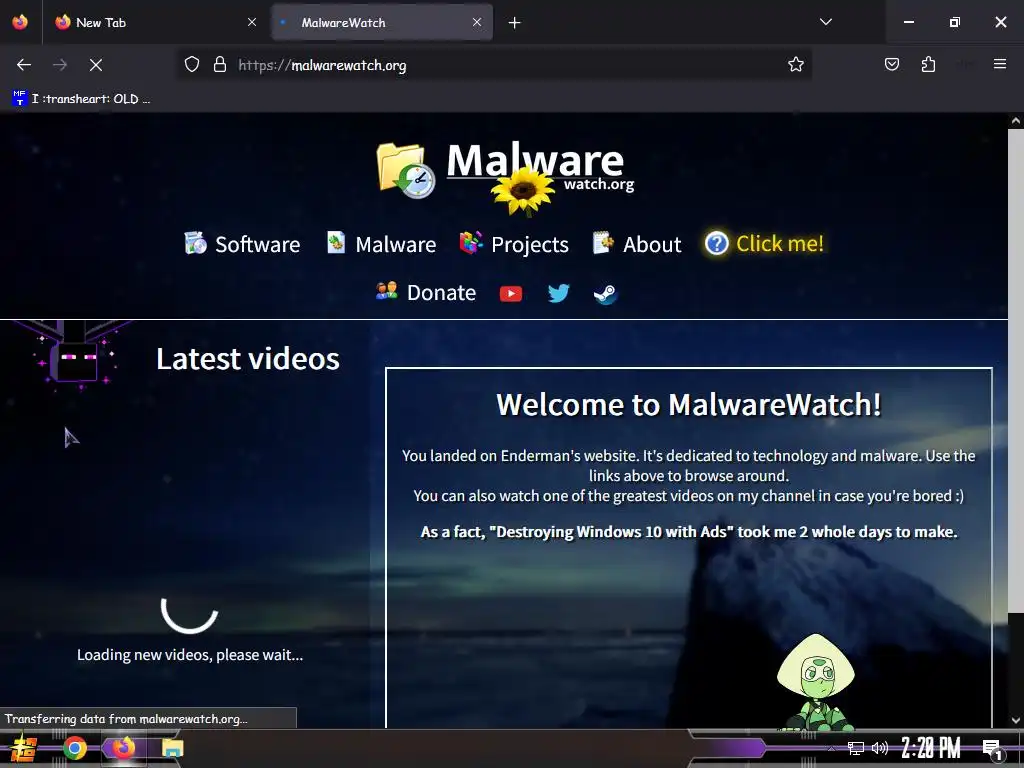
Task: Open the notification center icon
Action: click(x=992, y=749)
